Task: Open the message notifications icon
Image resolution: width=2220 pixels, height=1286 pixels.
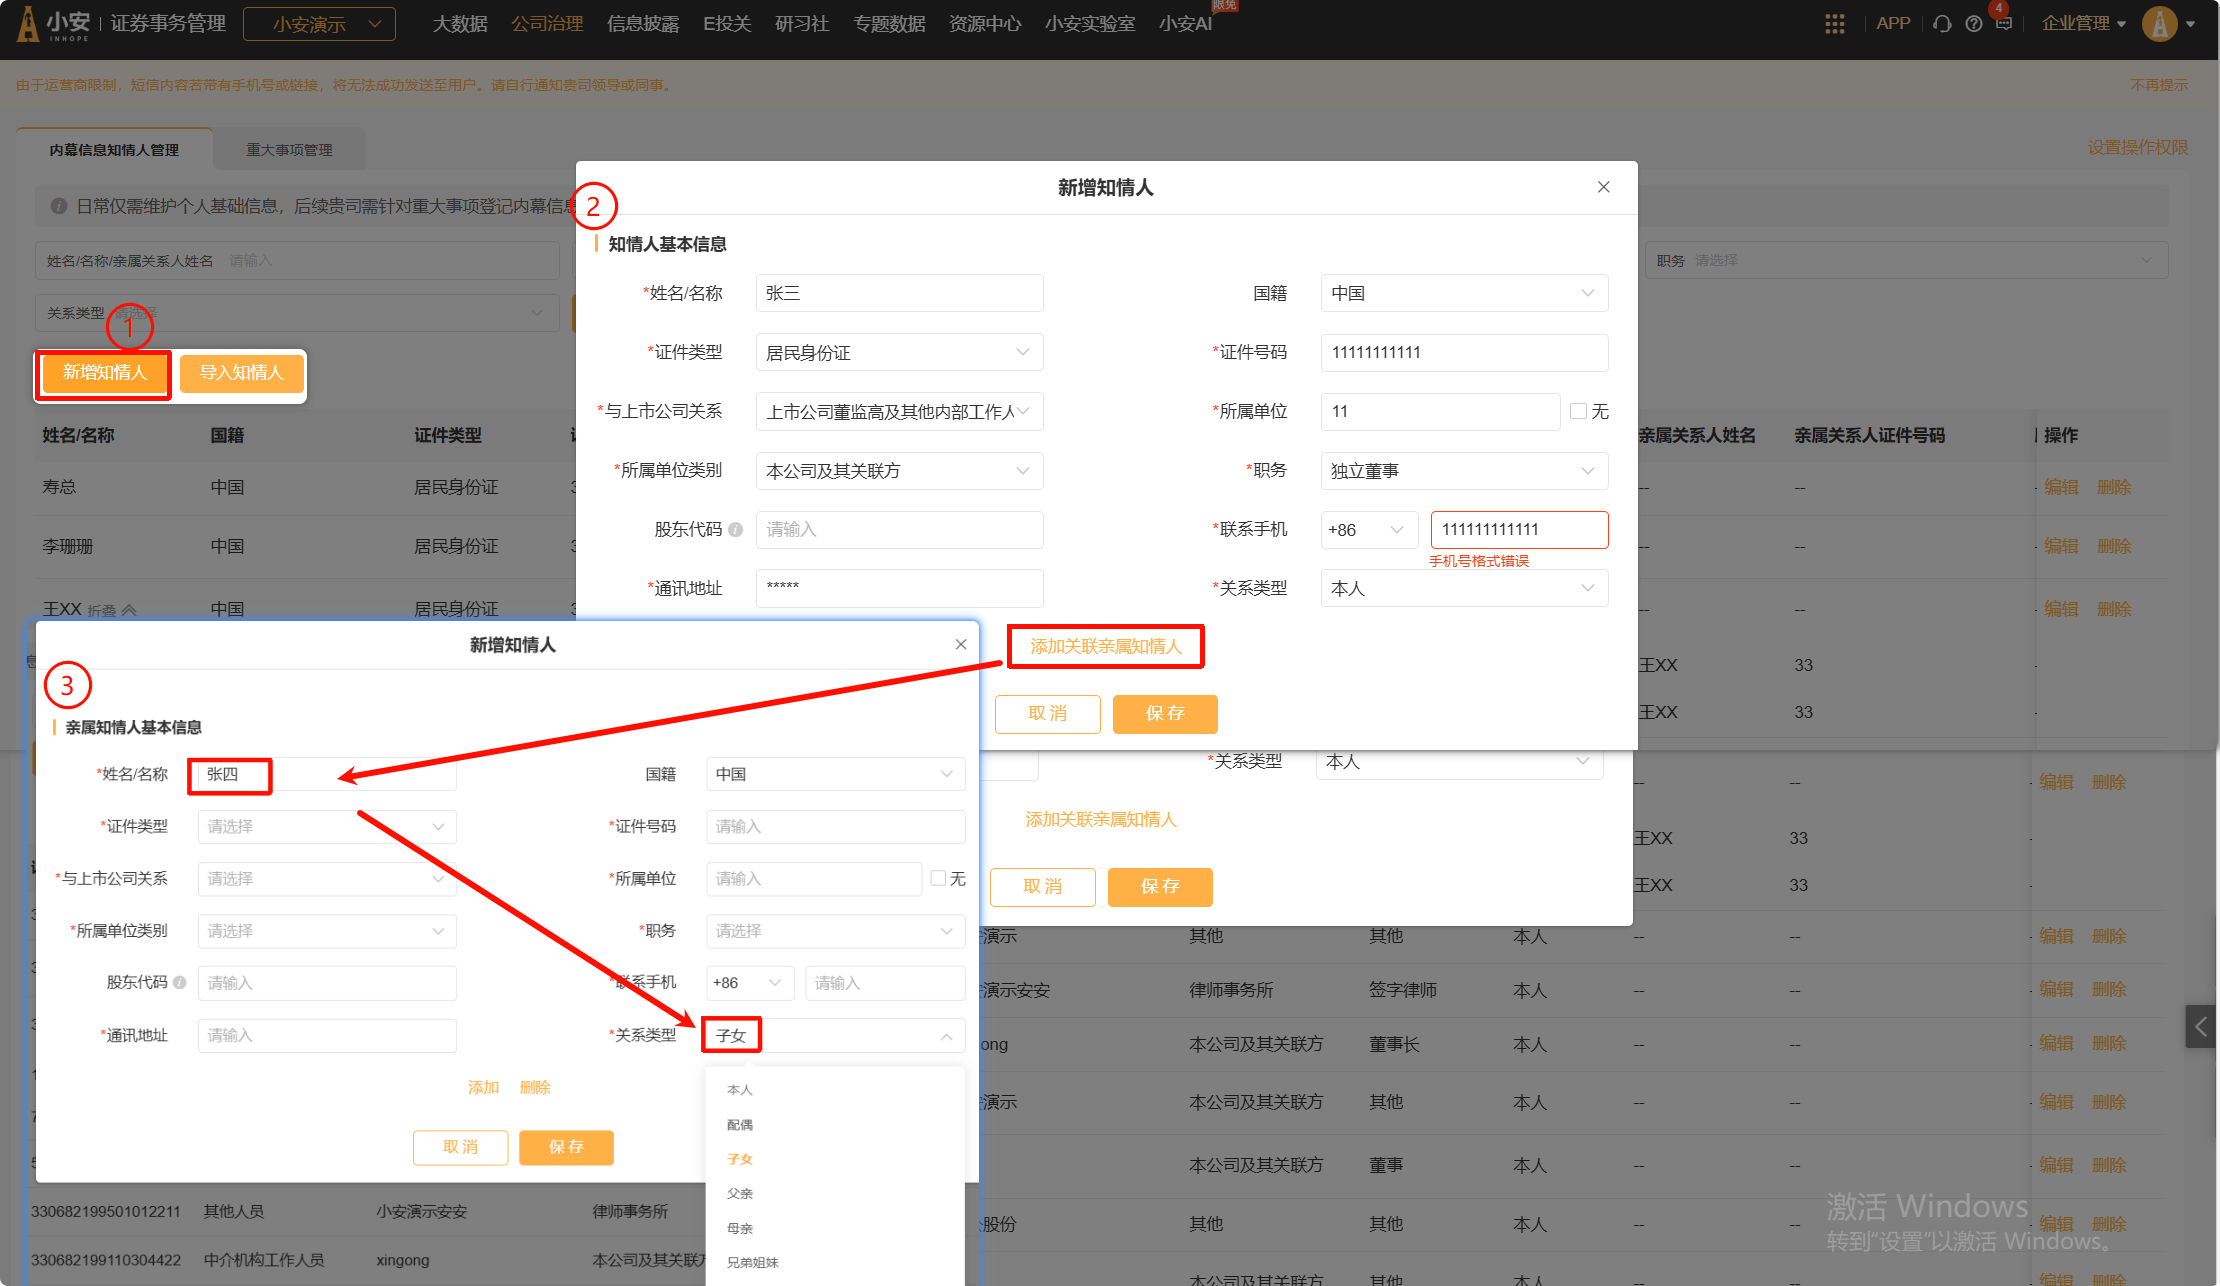Action: [x=2003, y=24]
